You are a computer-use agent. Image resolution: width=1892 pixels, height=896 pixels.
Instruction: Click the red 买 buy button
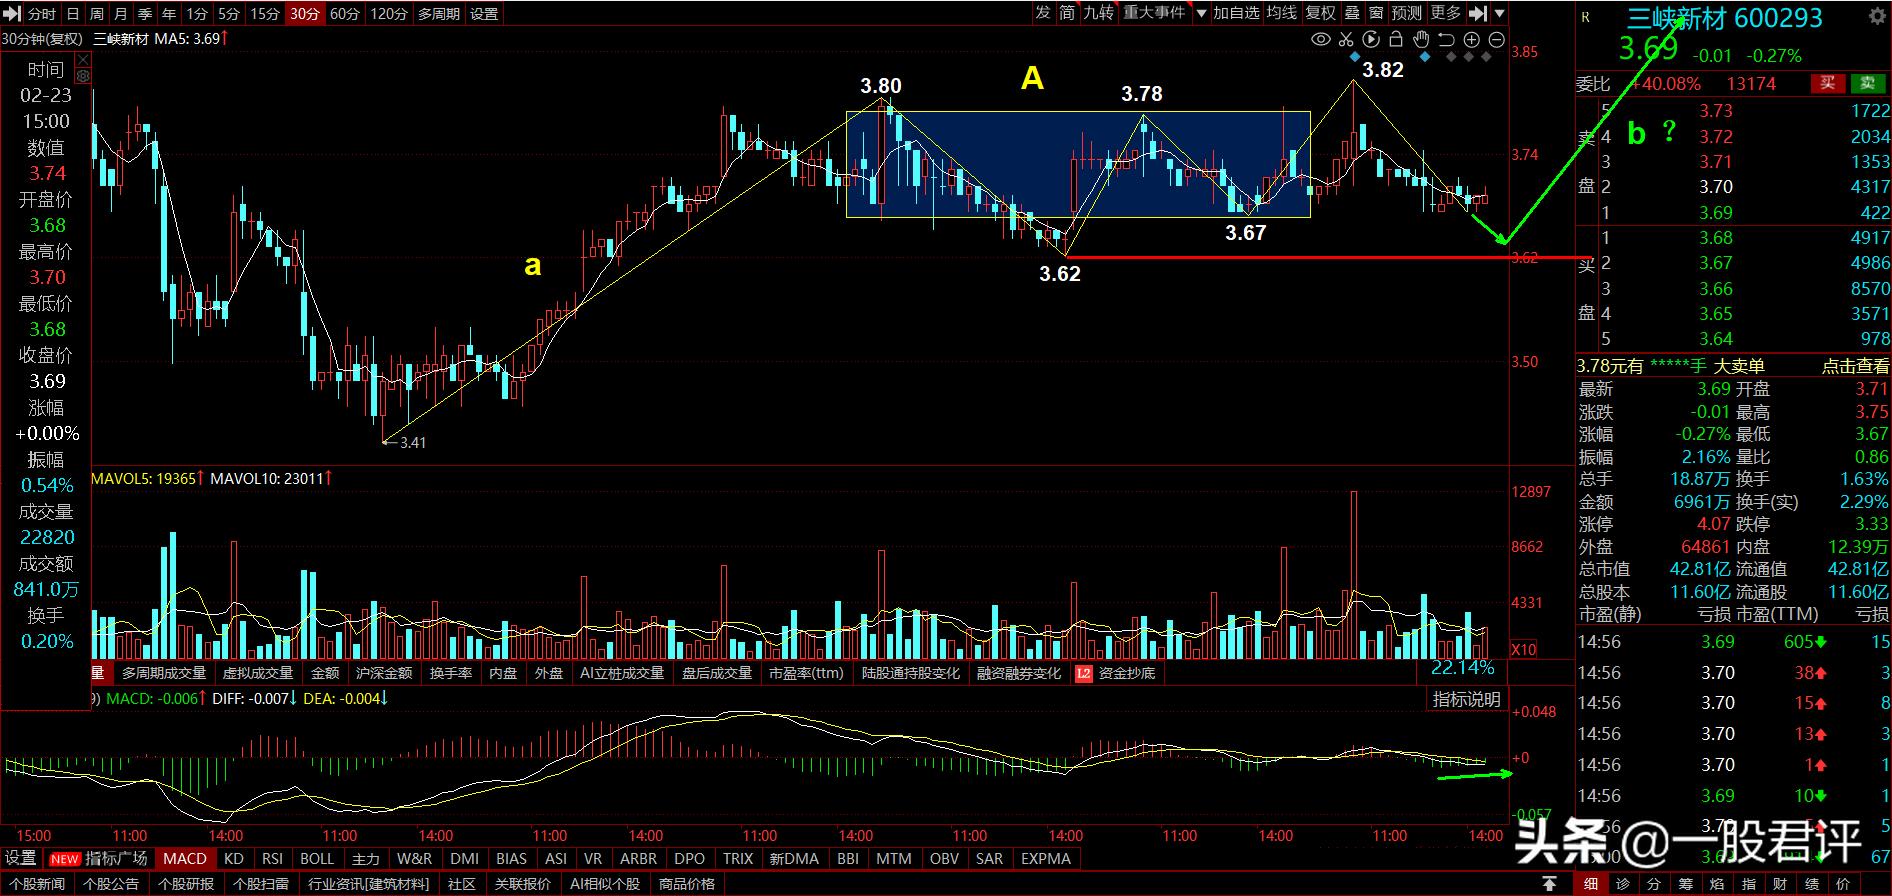[1828, 84]
